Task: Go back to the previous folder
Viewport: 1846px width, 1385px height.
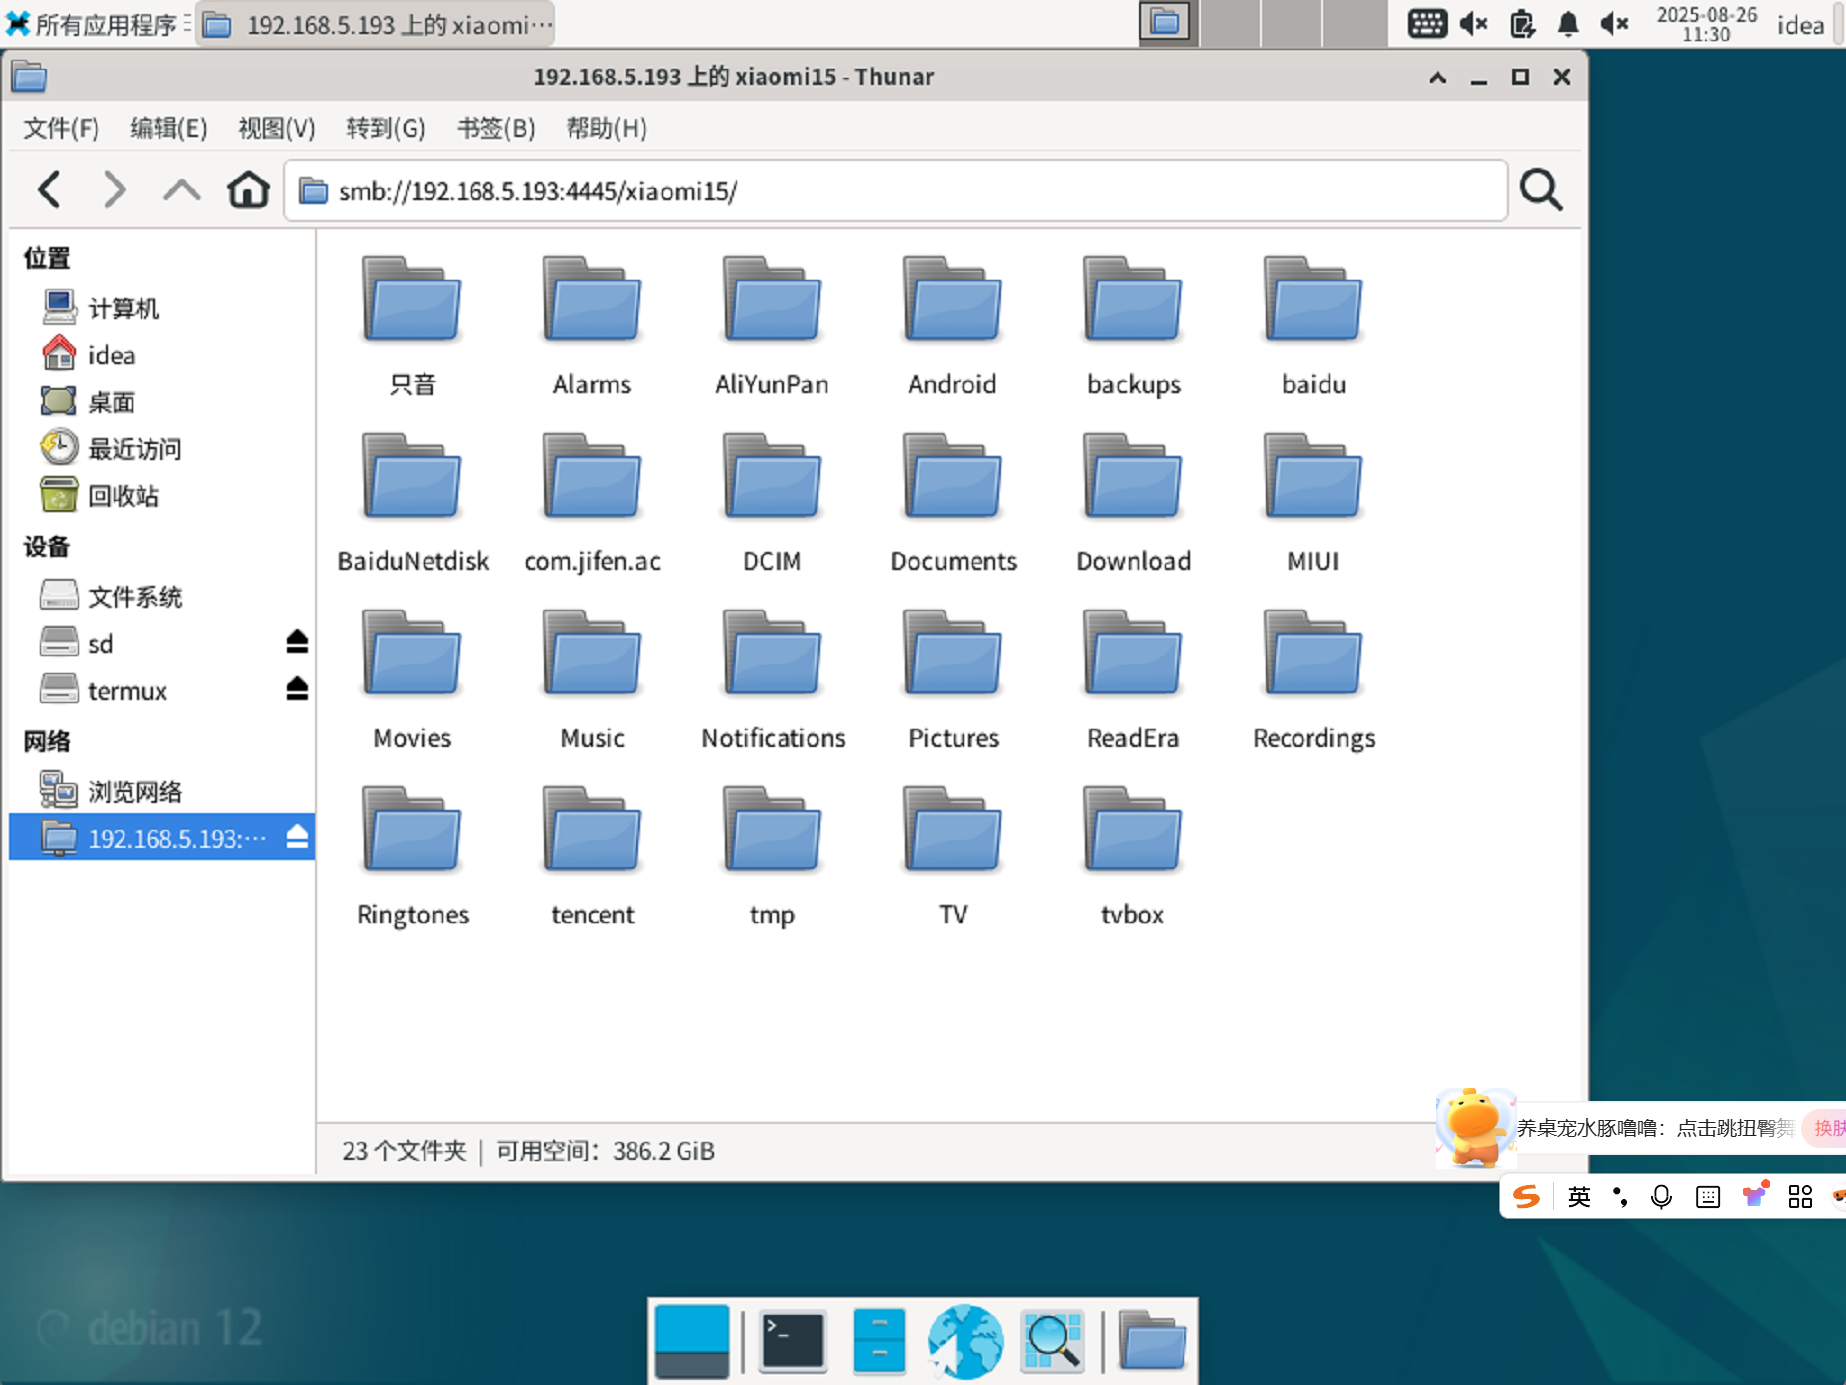Action: pyautogui.click(x=50, y=190)
